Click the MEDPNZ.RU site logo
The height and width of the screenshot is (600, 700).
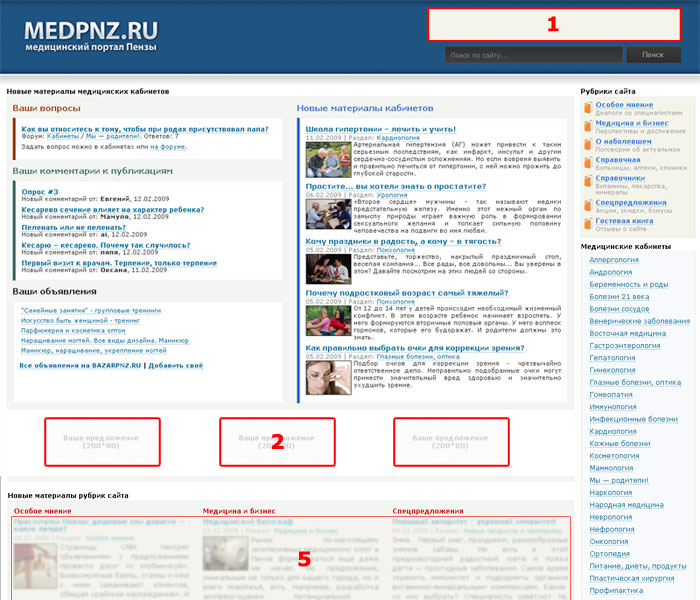(91, 36)
